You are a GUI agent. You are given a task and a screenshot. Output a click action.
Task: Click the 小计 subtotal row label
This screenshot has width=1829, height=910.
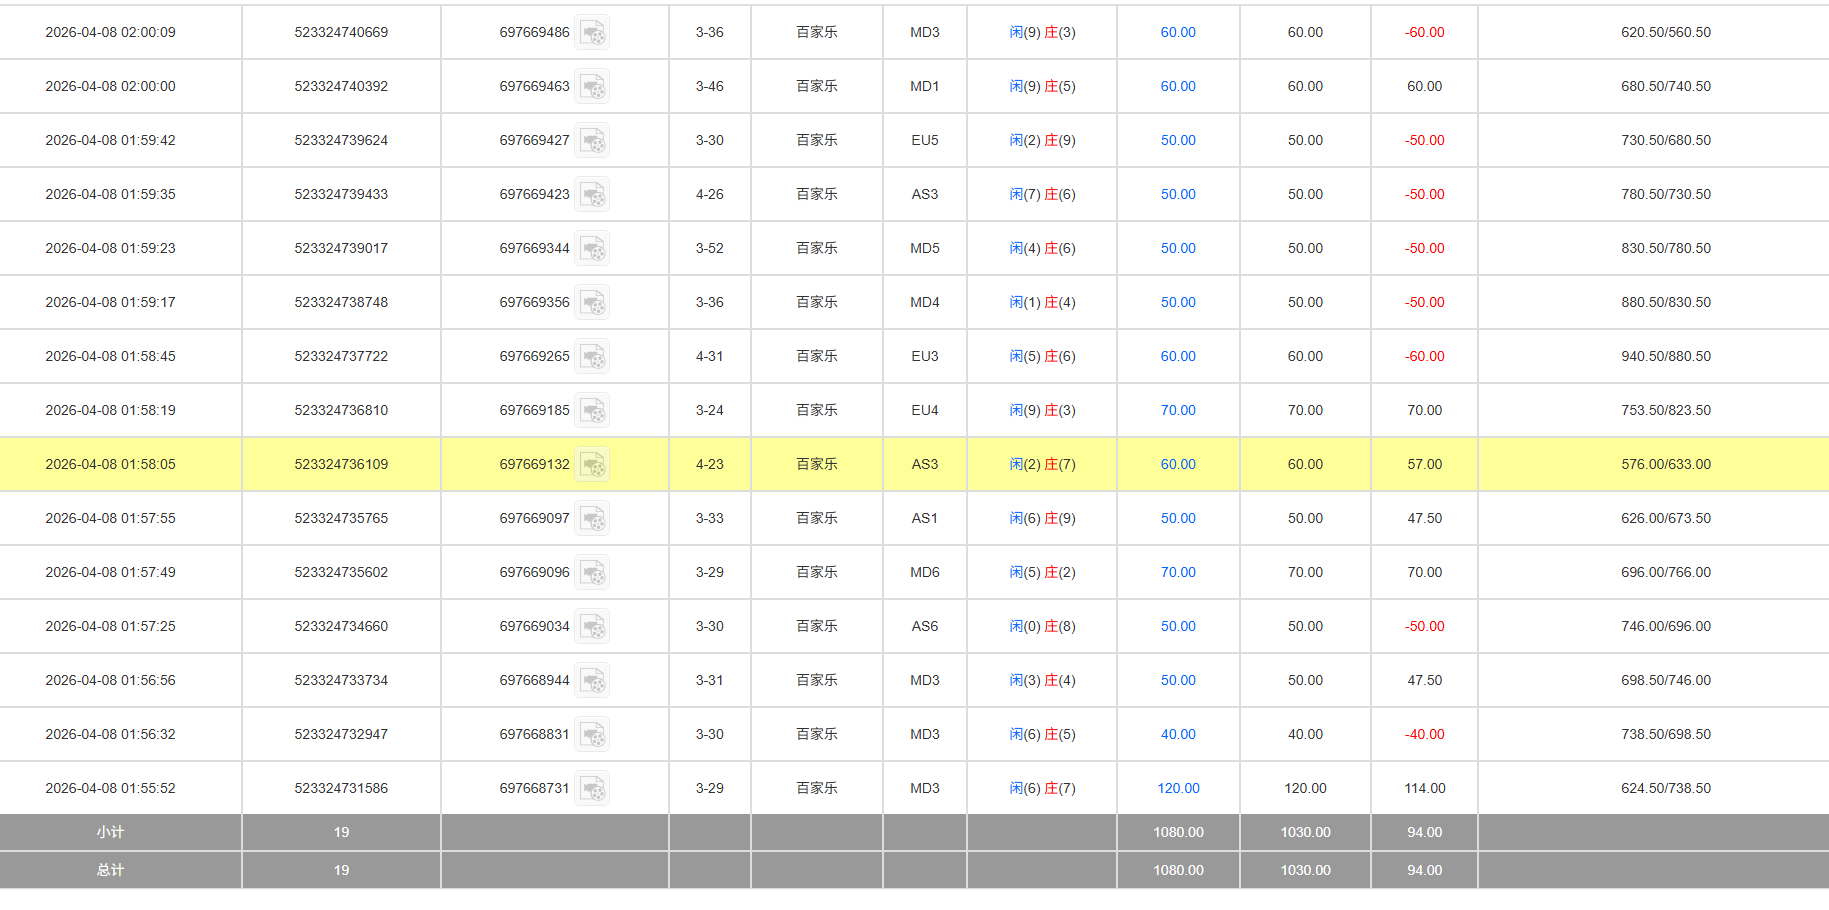click(x=110, y=832)
